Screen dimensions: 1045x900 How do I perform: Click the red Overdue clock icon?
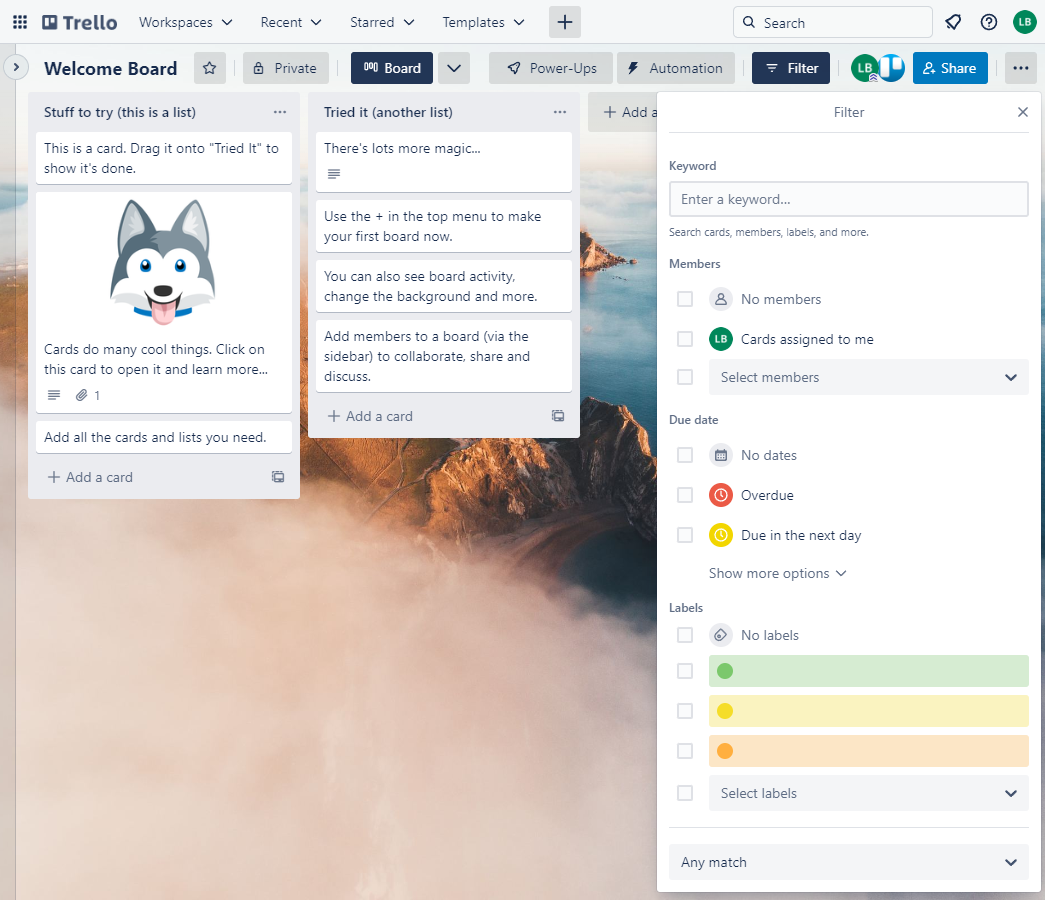point(720,495)
